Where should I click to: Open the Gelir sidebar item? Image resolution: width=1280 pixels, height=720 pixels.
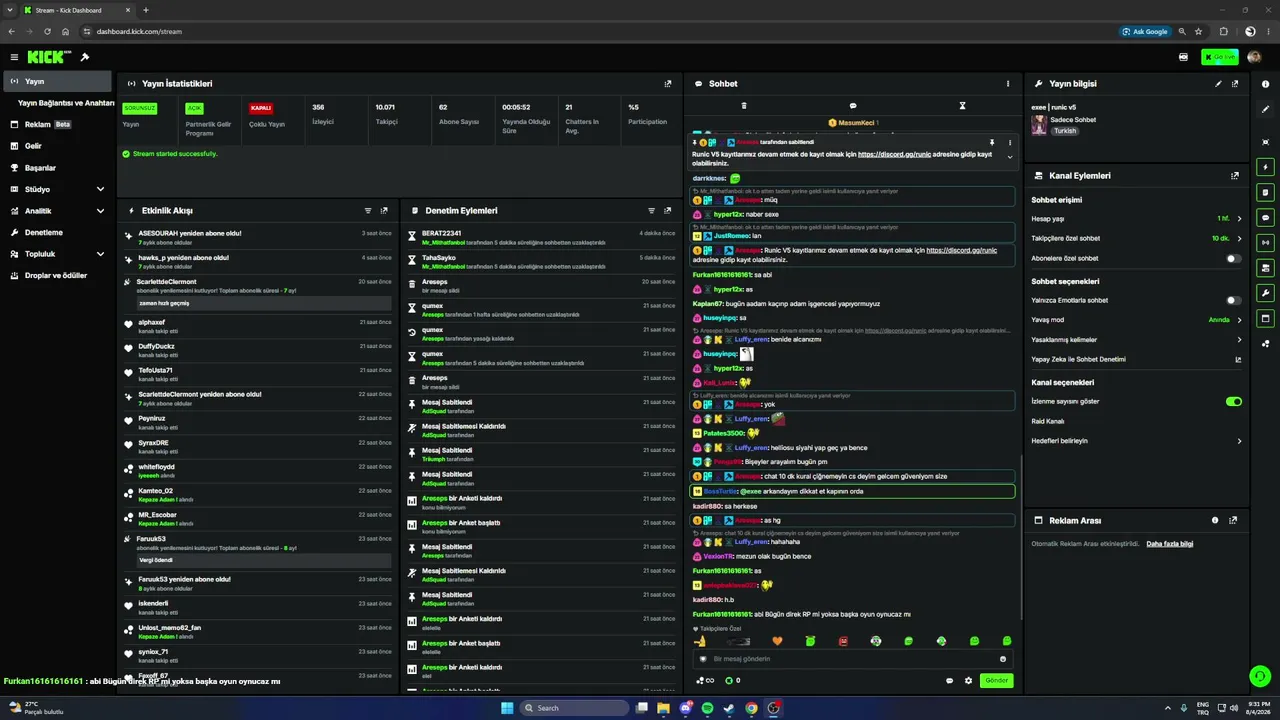pyautogui.click(x=56, y=146)
